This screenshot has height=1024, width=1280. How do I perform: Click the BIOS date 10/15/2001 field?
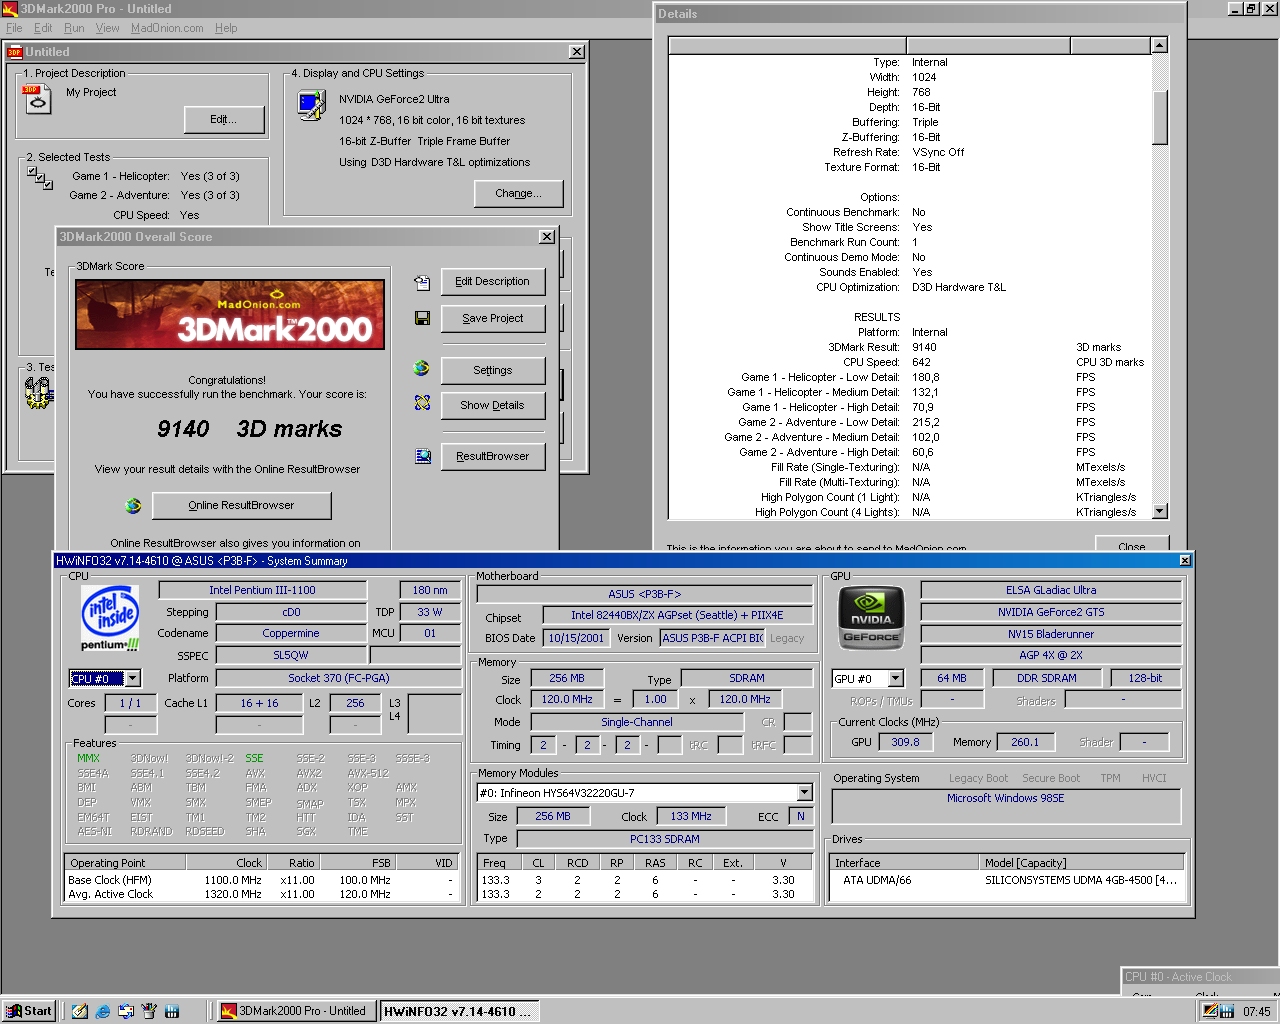tap(576, 638)
